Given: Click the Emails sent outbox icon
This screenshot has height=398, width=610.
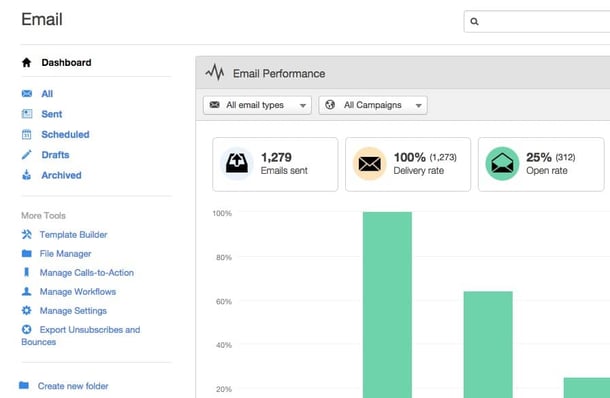Looking at the screenshot, I should (237, 164).
